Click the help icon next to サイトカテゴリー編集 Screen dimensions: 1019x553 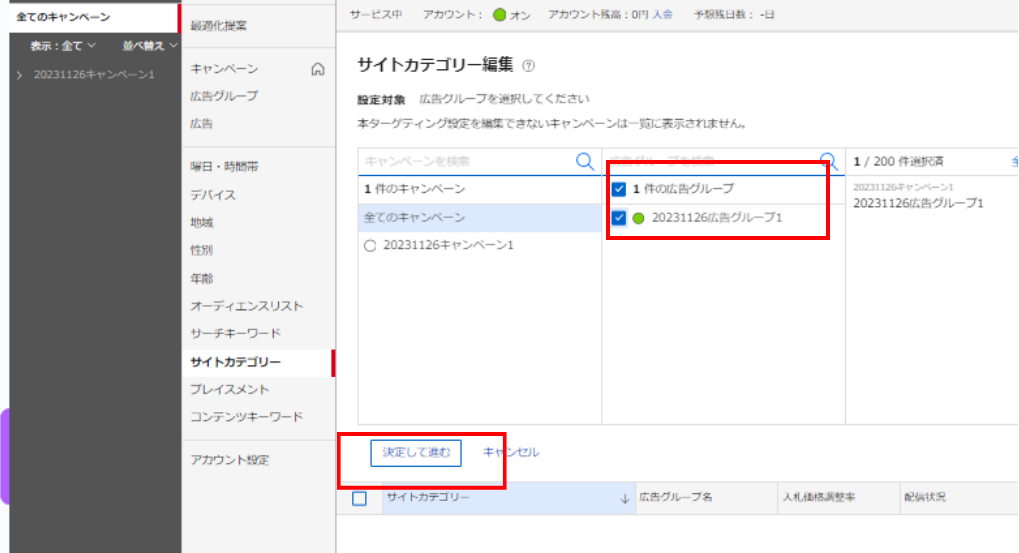pyautogui.click(x=528, y=66)
